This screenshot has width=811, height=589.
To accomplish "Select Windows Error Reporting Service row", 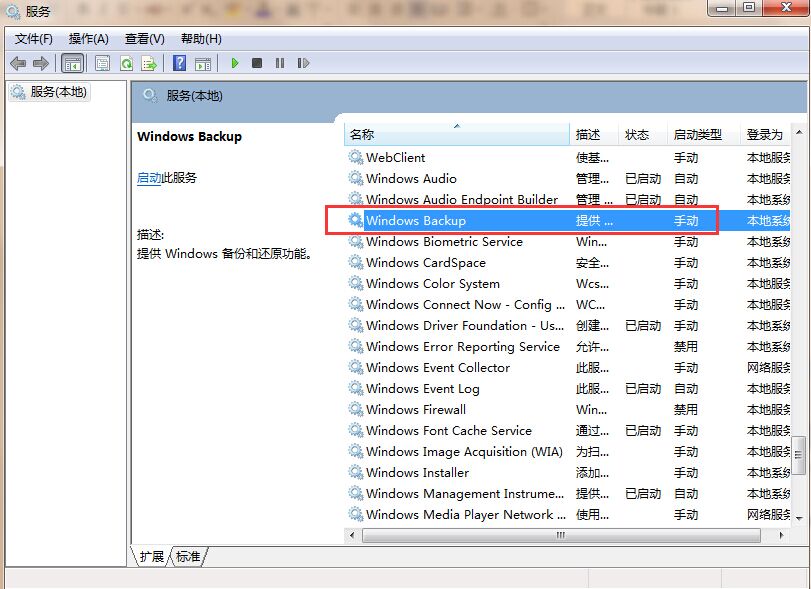I will [568, 346].
